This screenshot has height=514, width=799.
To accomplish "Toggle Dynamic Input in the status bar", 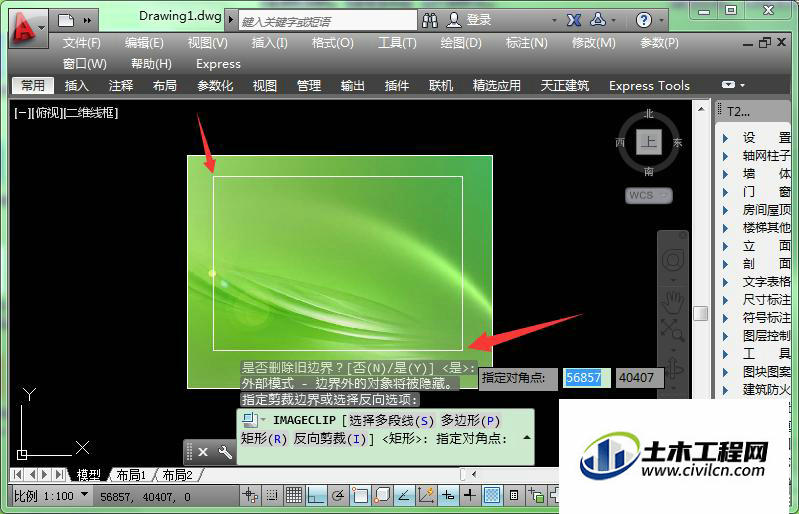I will [x=448, y=495].
